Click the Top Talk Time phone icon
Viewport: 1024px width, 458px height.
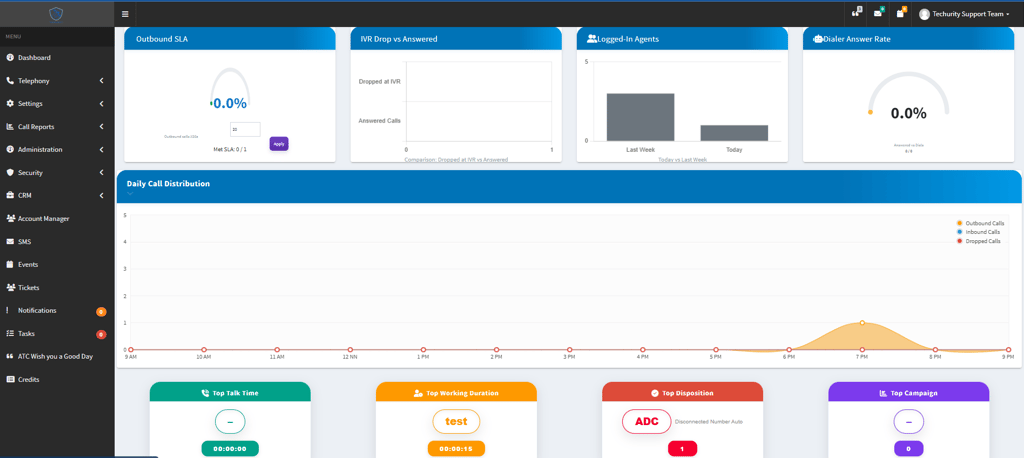pyautogui.click(x=205, y=393)
